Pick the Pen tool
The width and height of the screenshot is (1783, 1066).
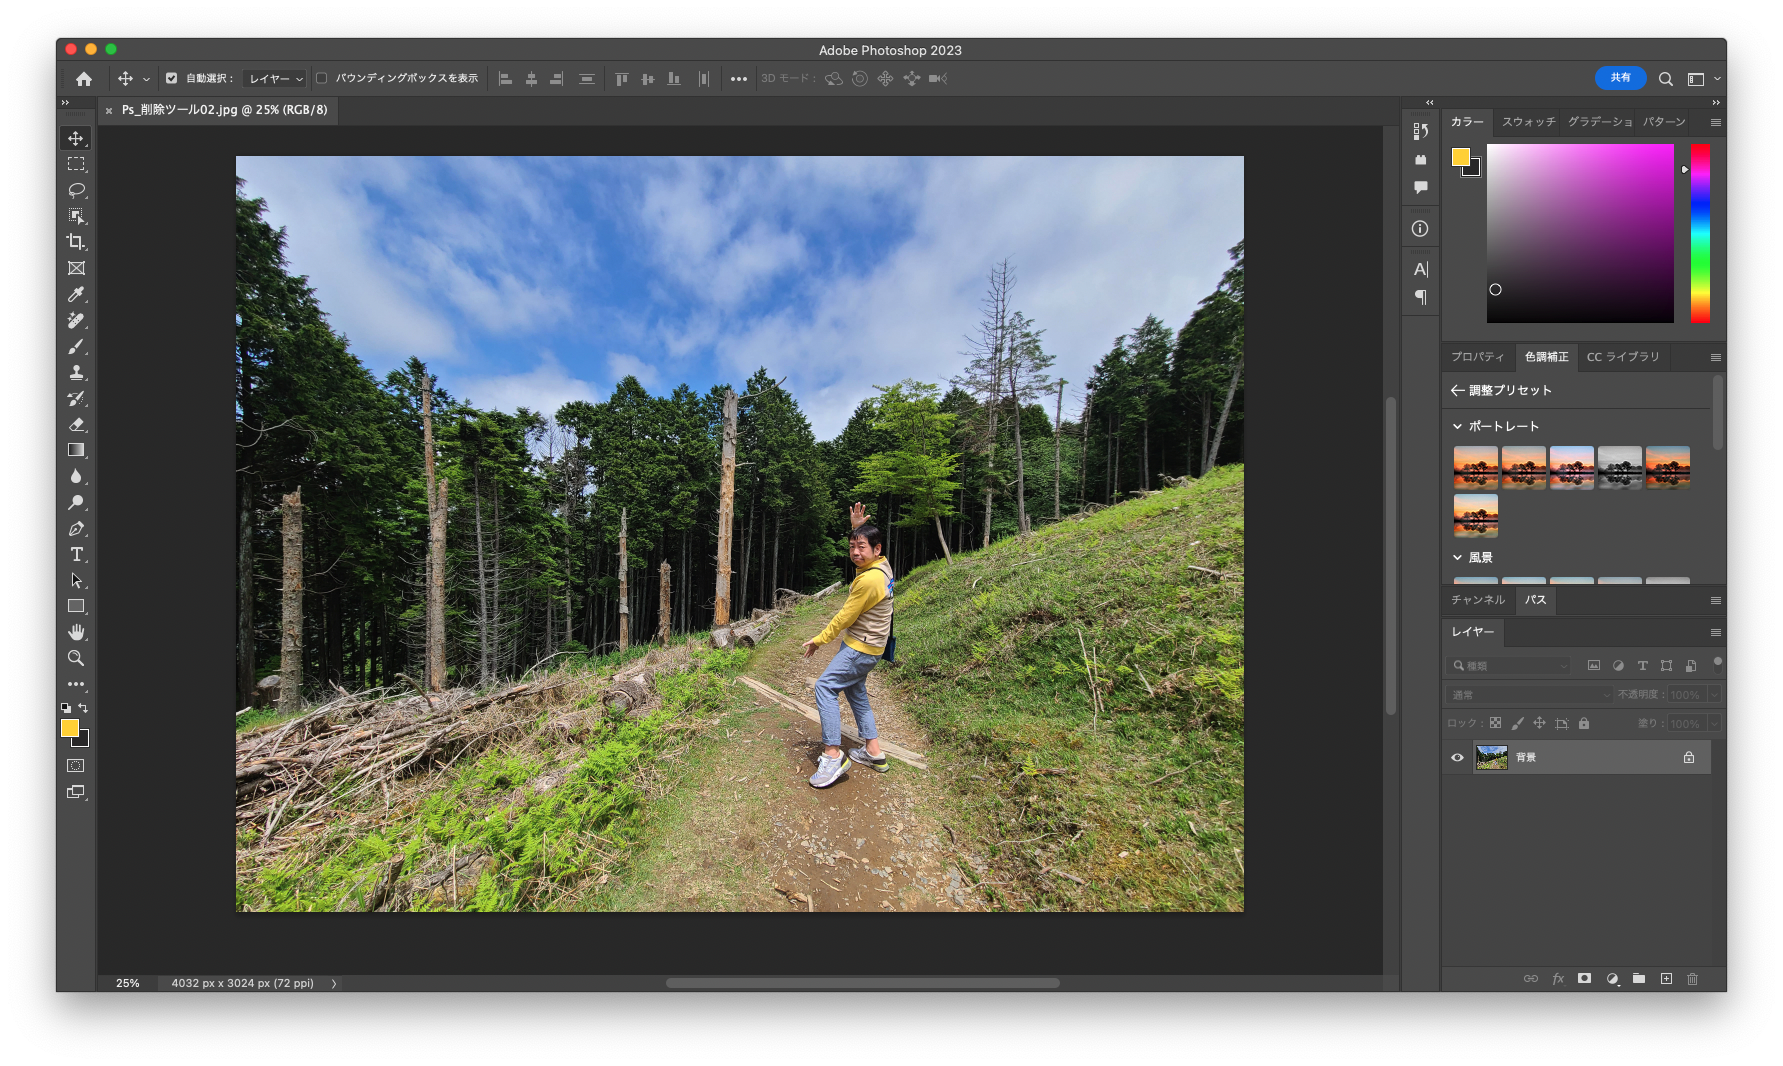[76, 528]
